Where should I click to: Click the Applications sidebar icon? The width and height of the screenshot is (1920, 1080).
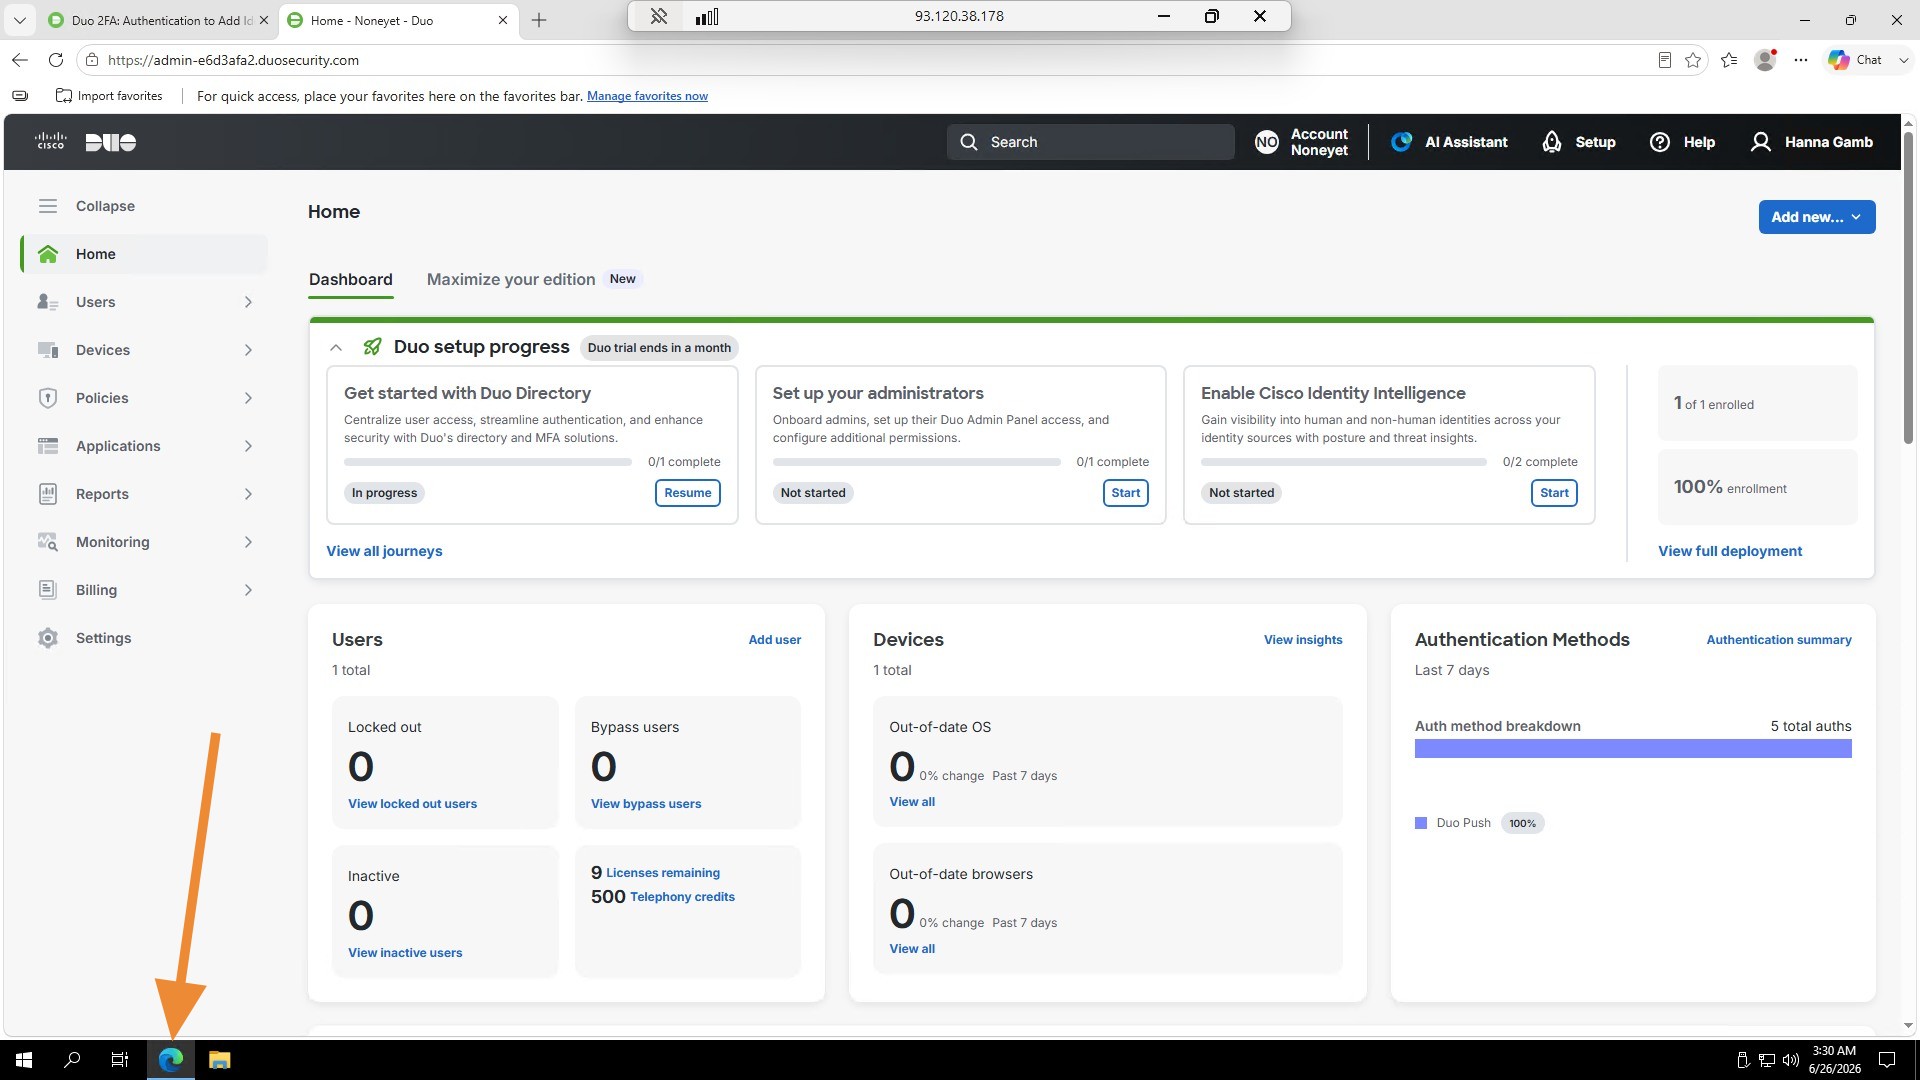click(48, 446)
